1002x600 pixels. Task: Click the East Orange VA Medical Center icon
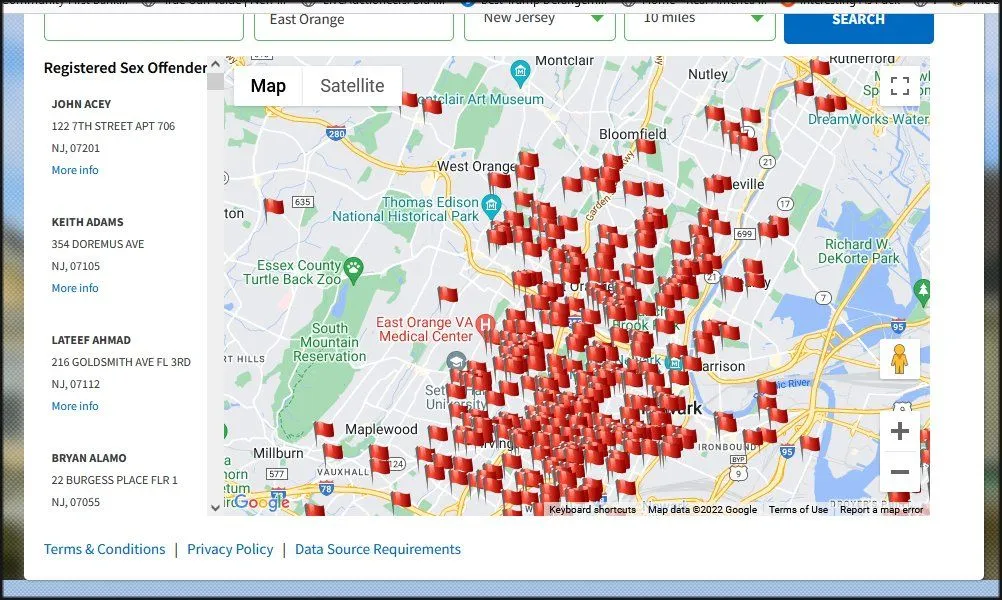point(486,325)
